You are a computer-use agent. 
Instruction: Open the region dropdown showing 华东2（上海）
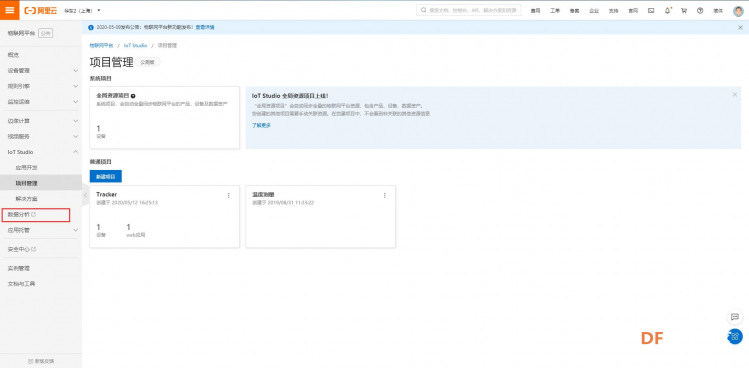83,10
